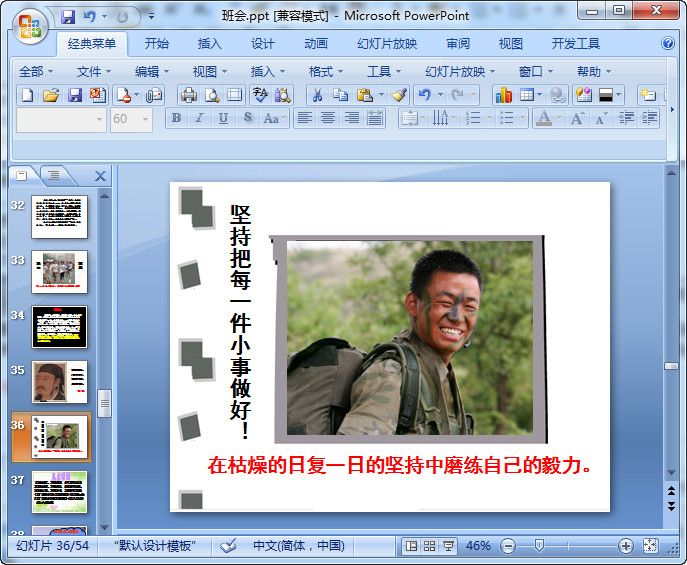This screenshot has height=565, width=687.
Task: Insert table icon
Action: pyautogui.click(x=527, y=95)
